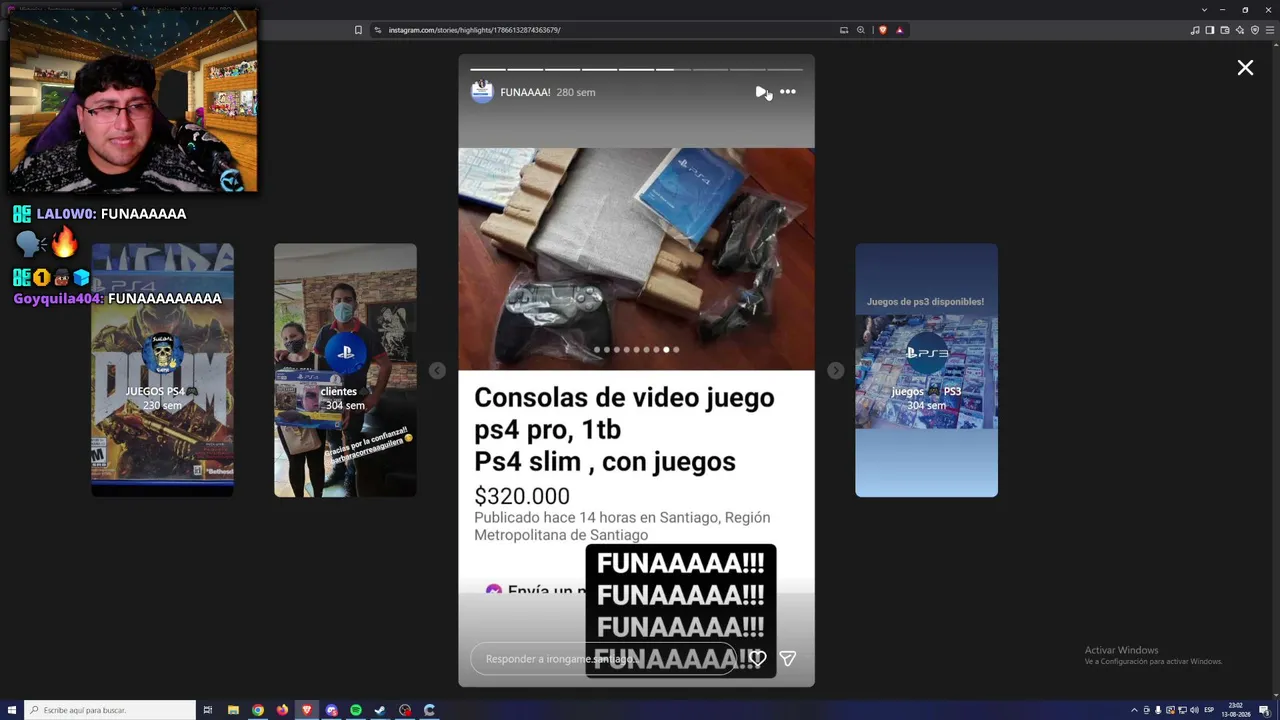This screenshot has height=720, width=1280.
Task: Click the 'Consolas de video juego' listing title
Action: [624, 429]
